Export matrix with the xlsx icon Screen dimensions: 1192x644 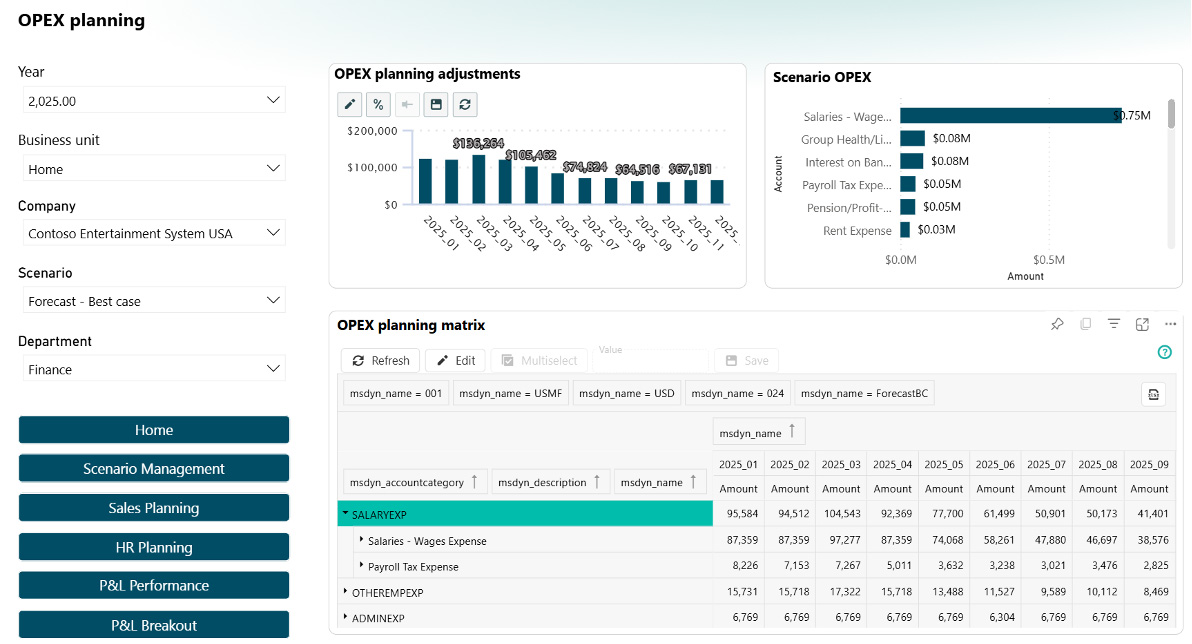[1153, 394]
